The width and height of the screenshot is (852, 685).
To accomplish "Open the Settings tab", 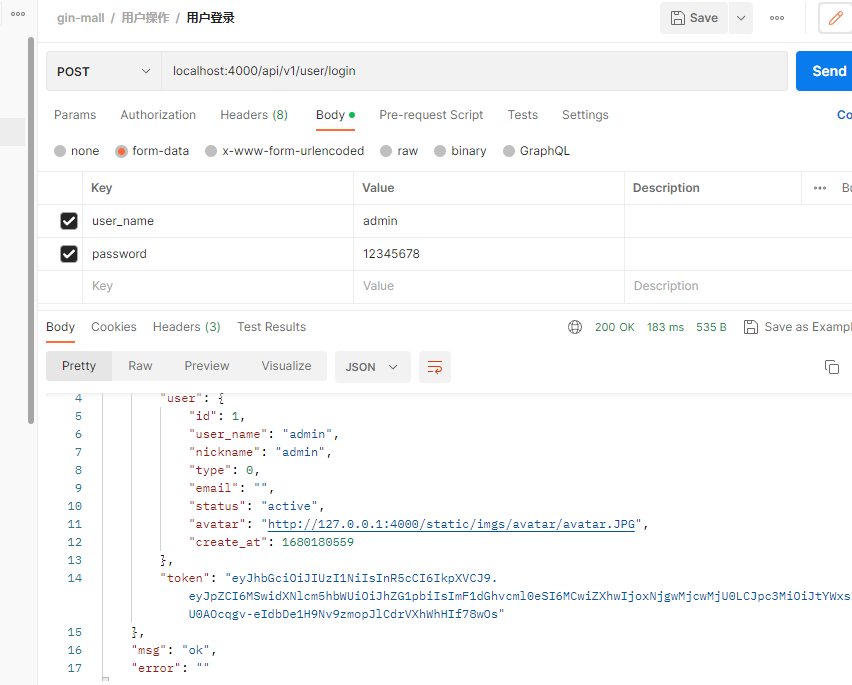I will click(585, 115).
